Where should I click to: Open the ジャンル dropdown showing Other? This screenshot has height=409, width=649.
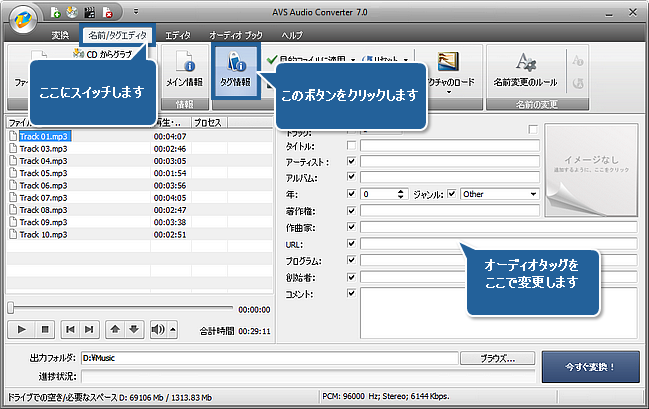pos(500,193)
